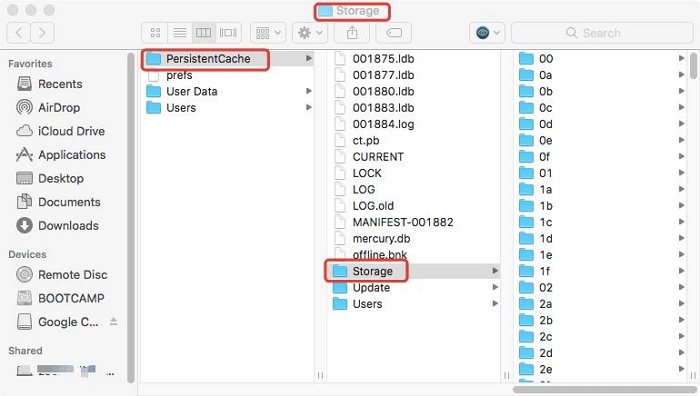Eject the Google C... disk

click(114, 321)
